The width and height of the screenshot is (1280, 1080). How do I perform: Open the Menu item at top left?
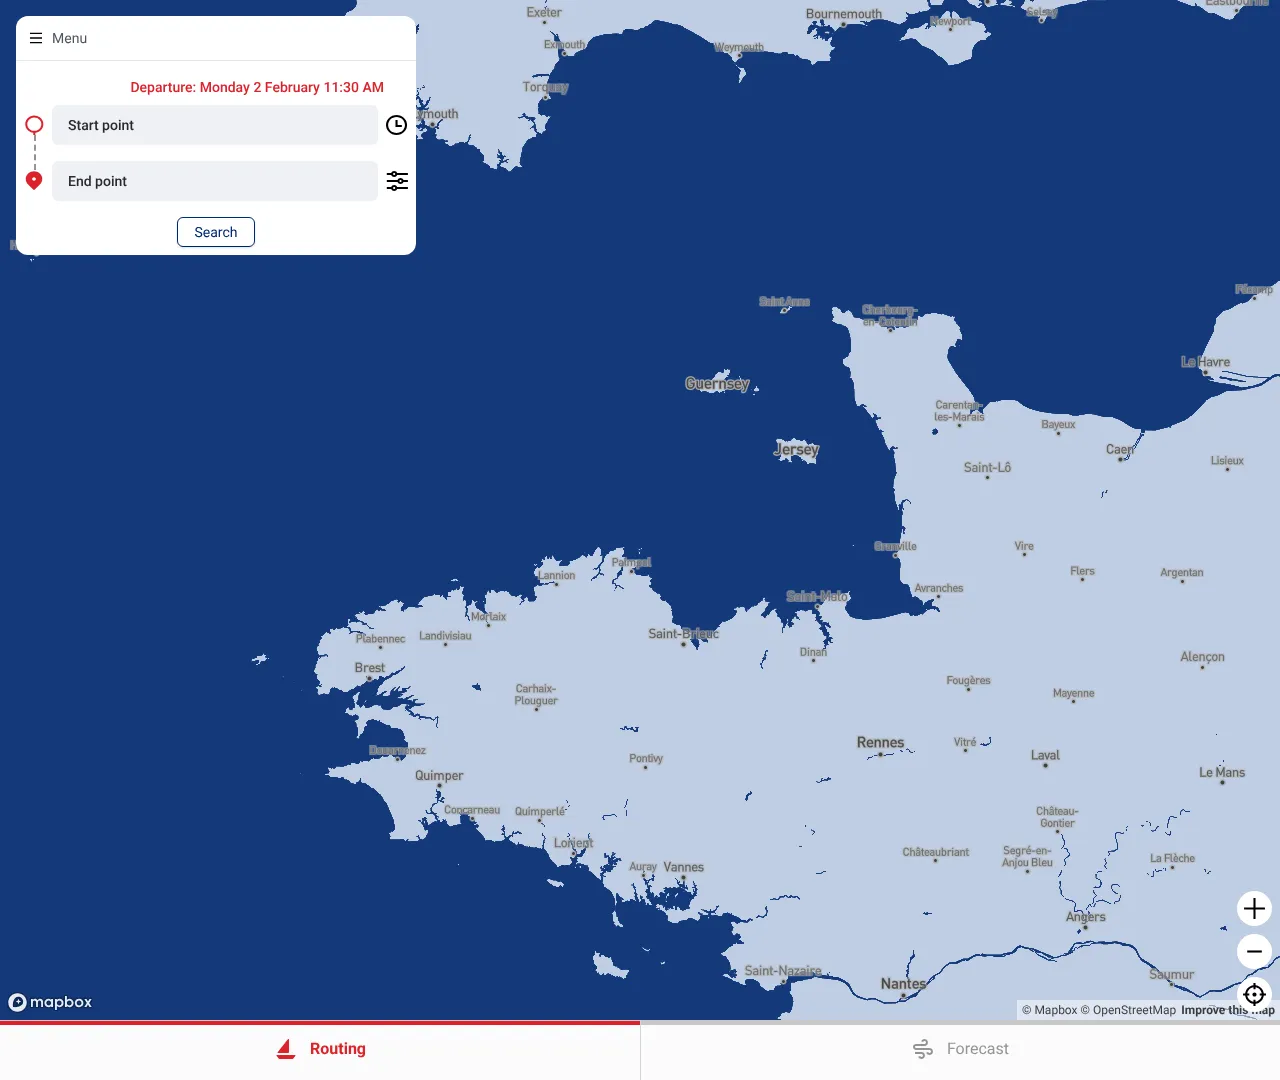[69, 38]
